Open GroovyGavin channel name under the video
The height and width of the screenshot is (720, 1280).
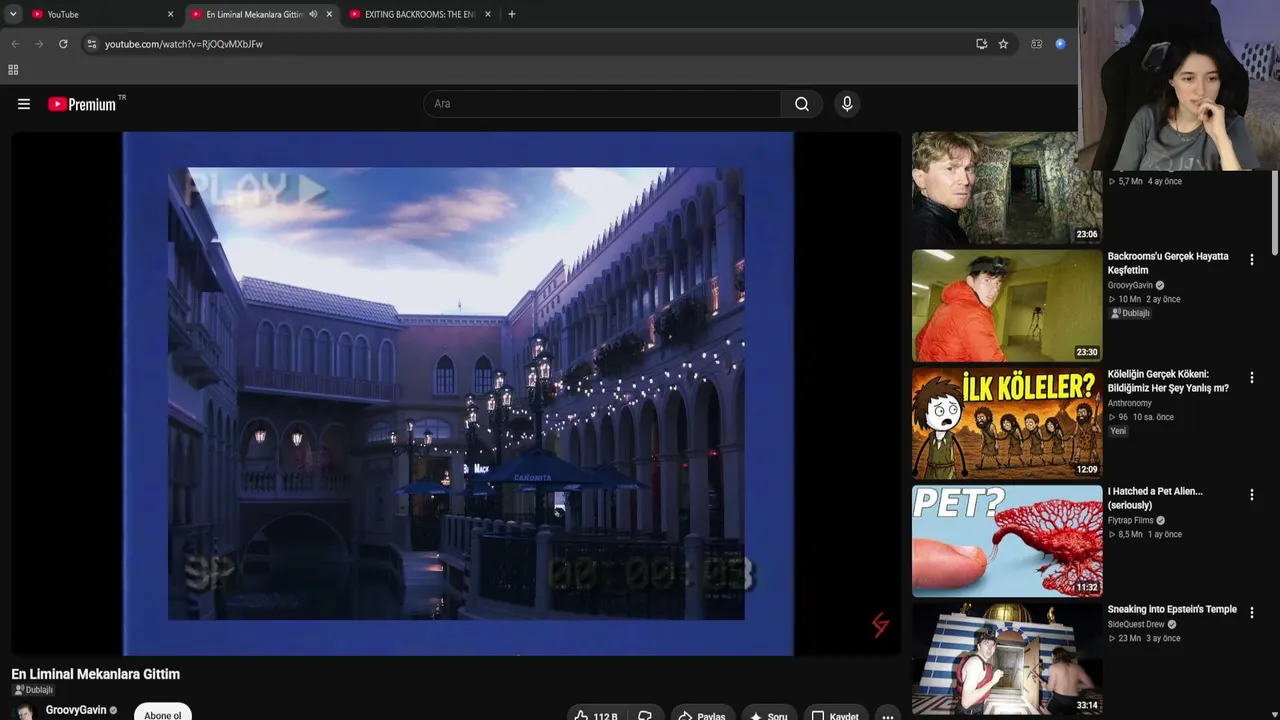pos(76,710)
